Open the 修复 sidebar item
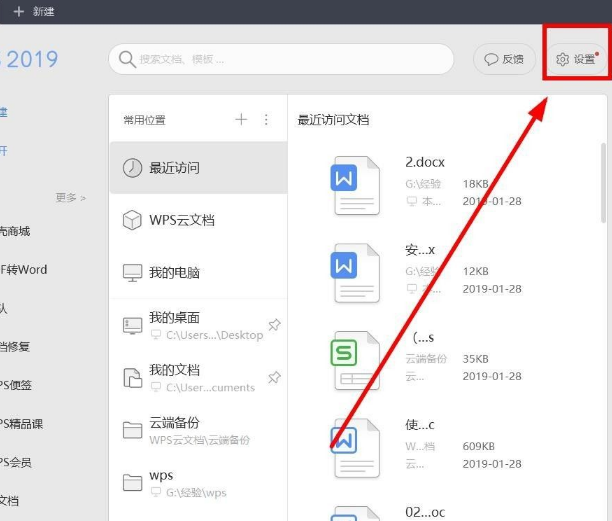 click(x=15, y=347)
